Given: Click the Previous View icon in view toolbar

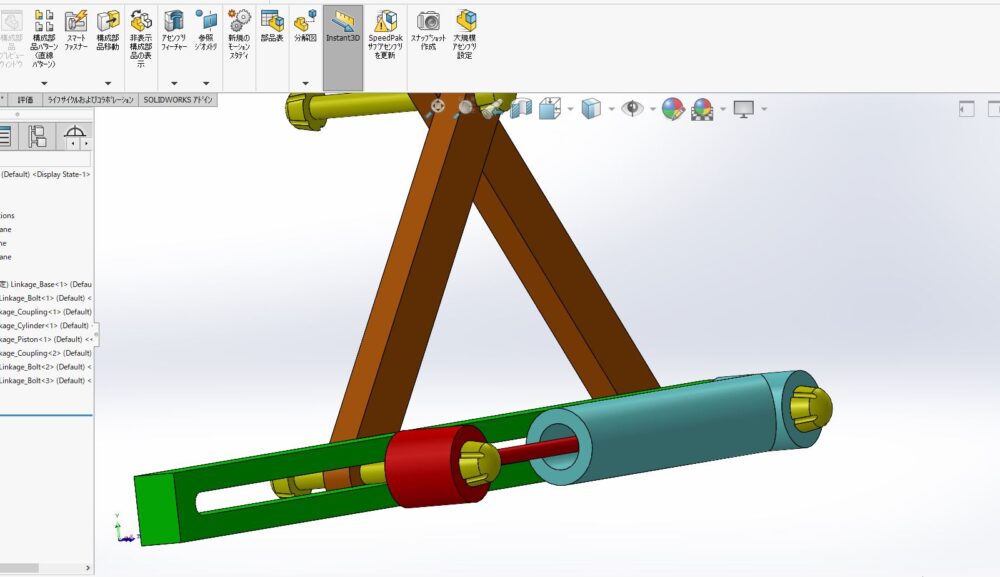Looking at the screenshot, I should (492, 110).
